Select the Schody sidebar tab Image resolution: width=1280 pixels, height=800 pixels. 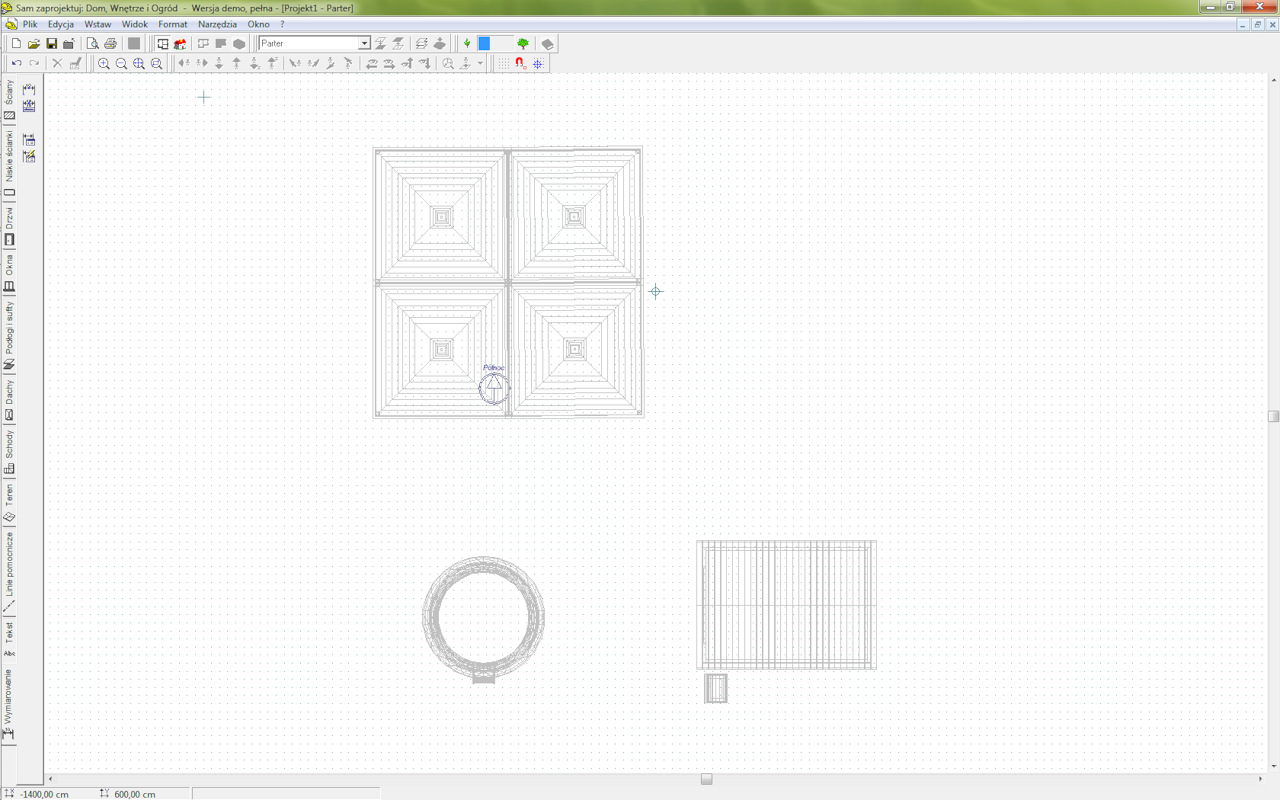(9, 451)
